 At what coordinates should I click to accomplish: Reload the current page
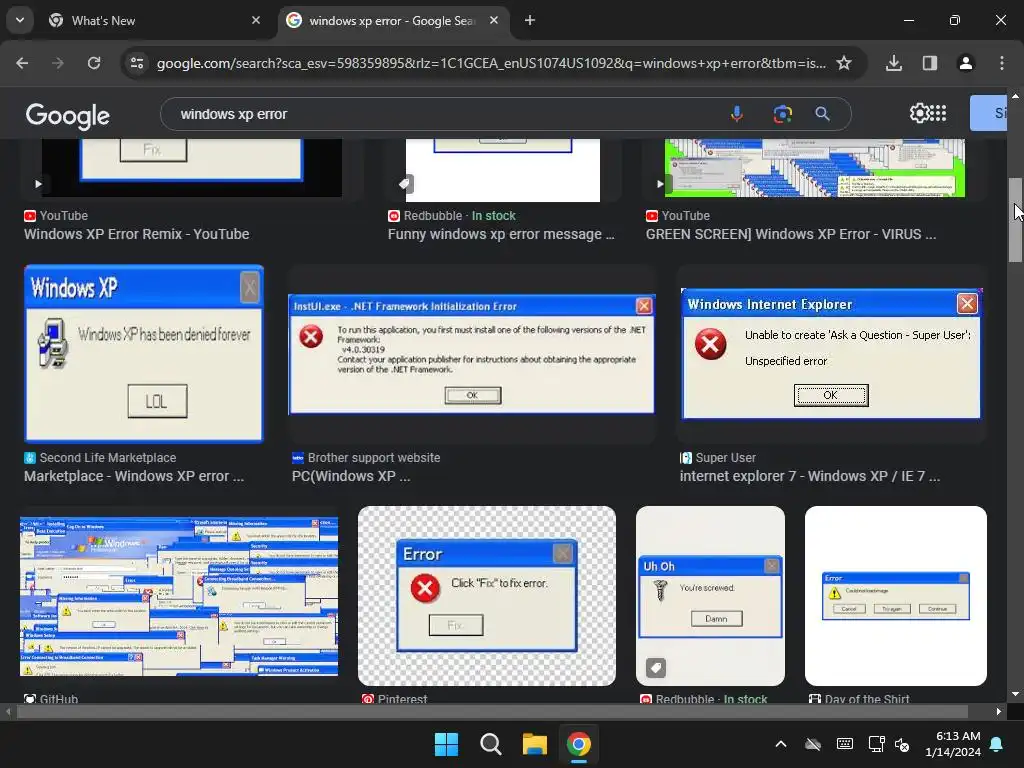click(94, 63)
